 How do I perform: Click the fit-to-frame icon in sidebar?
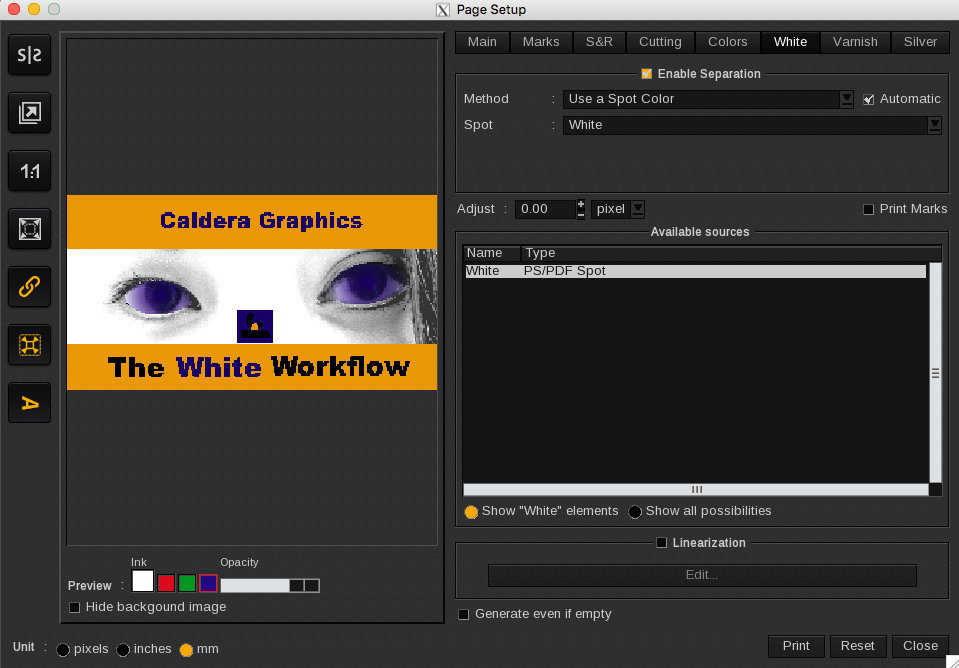29,229
